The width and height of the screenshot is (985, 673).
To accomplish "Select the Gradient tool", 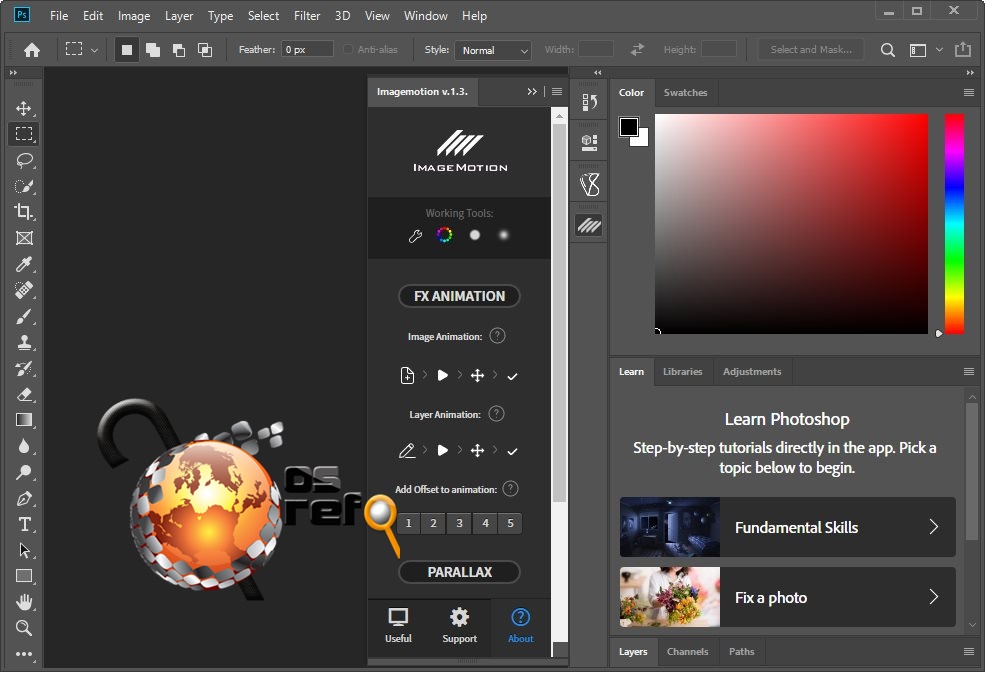I will point(24,420).
